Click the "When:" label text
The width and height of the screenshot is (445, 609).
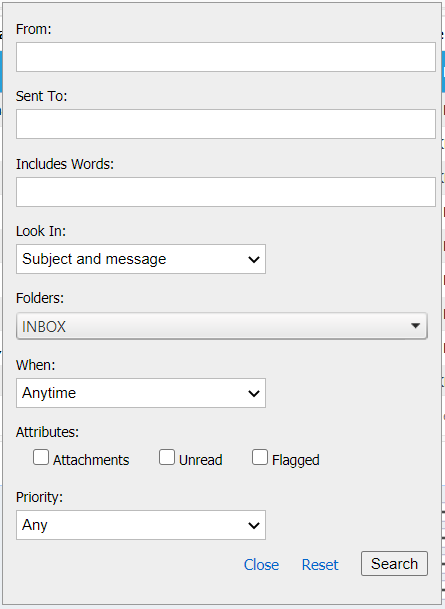(x=35, y=365)
